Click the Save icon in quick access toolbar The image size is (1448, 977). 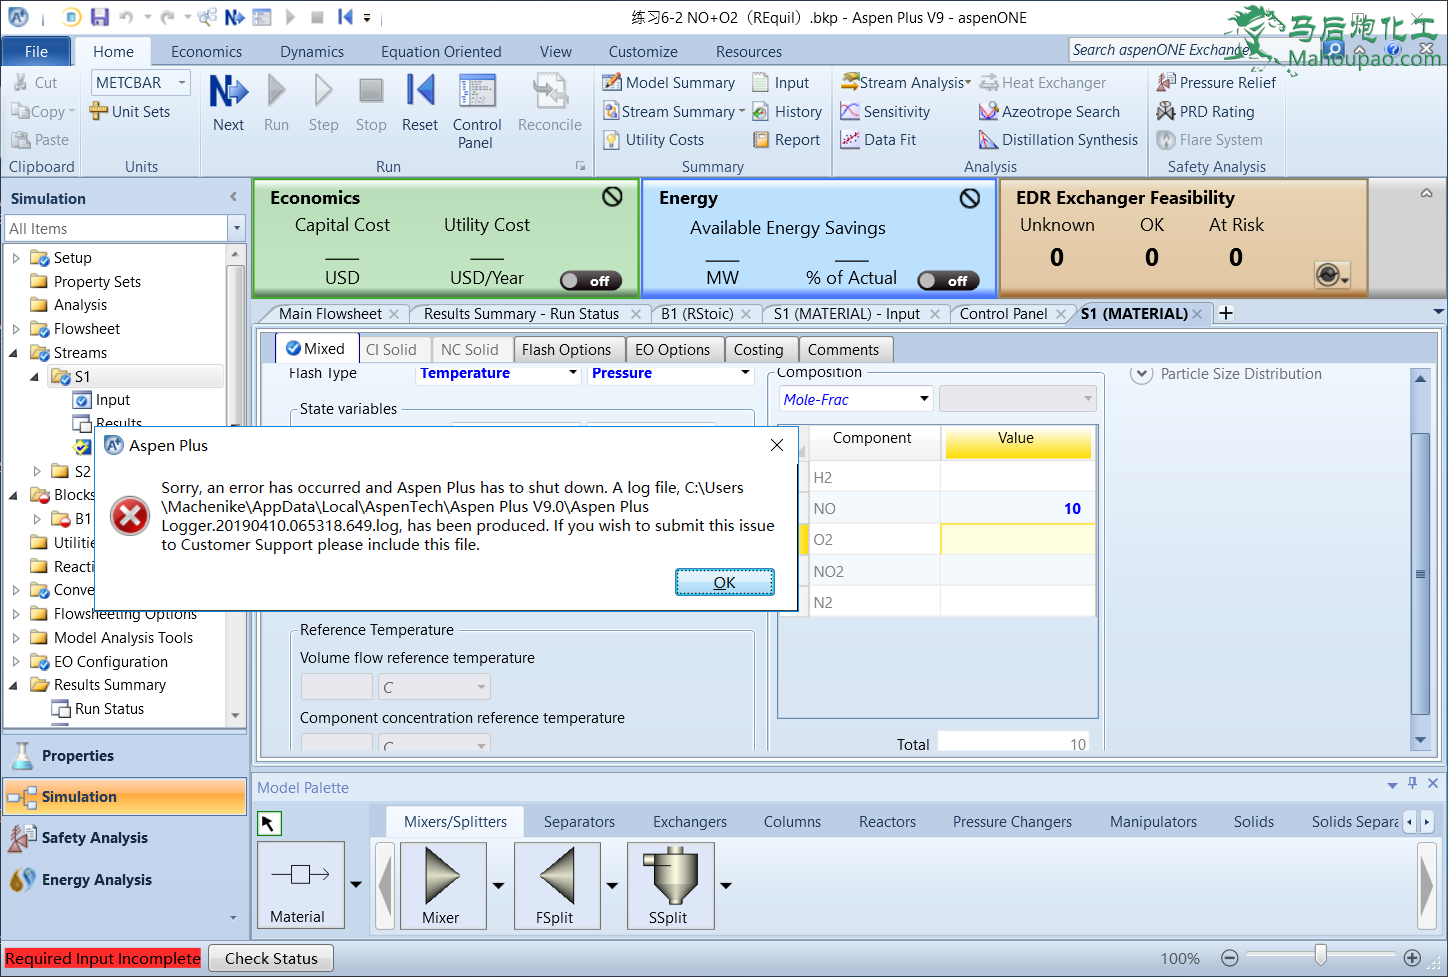pos(99,17)
